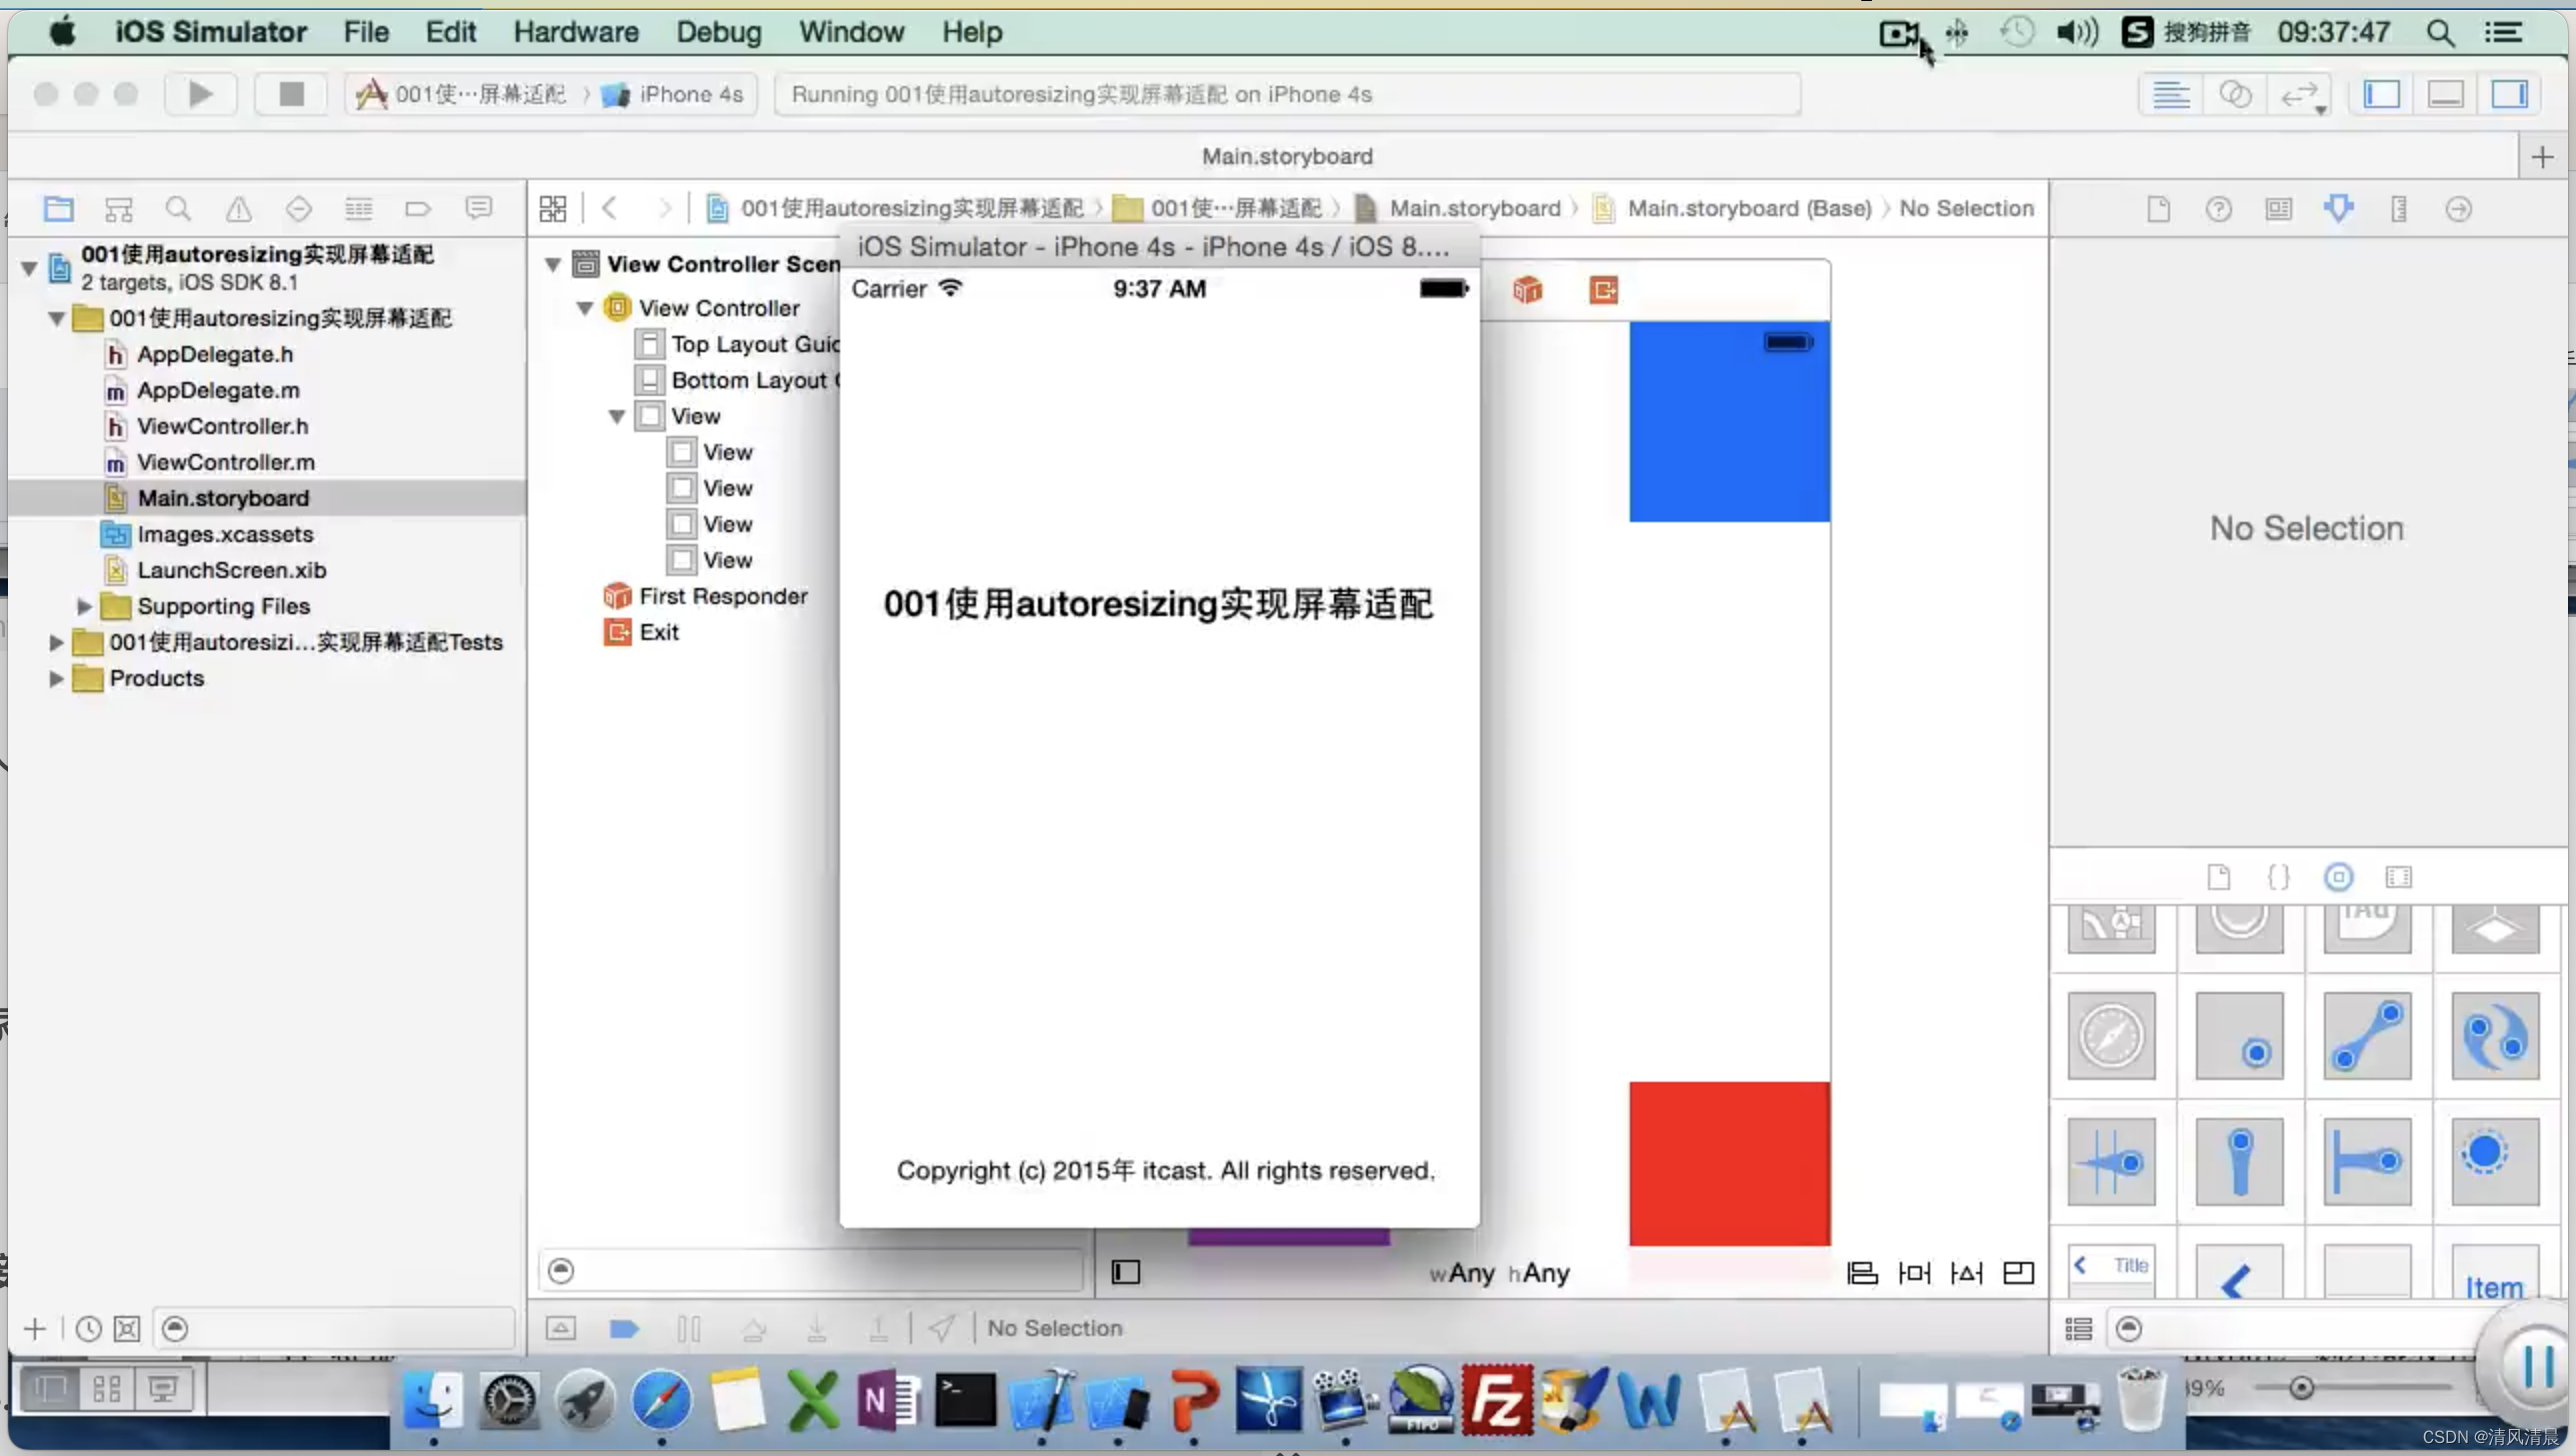Open the Debug menu
Screen dimensions: 2576x1456
[718, 32]
